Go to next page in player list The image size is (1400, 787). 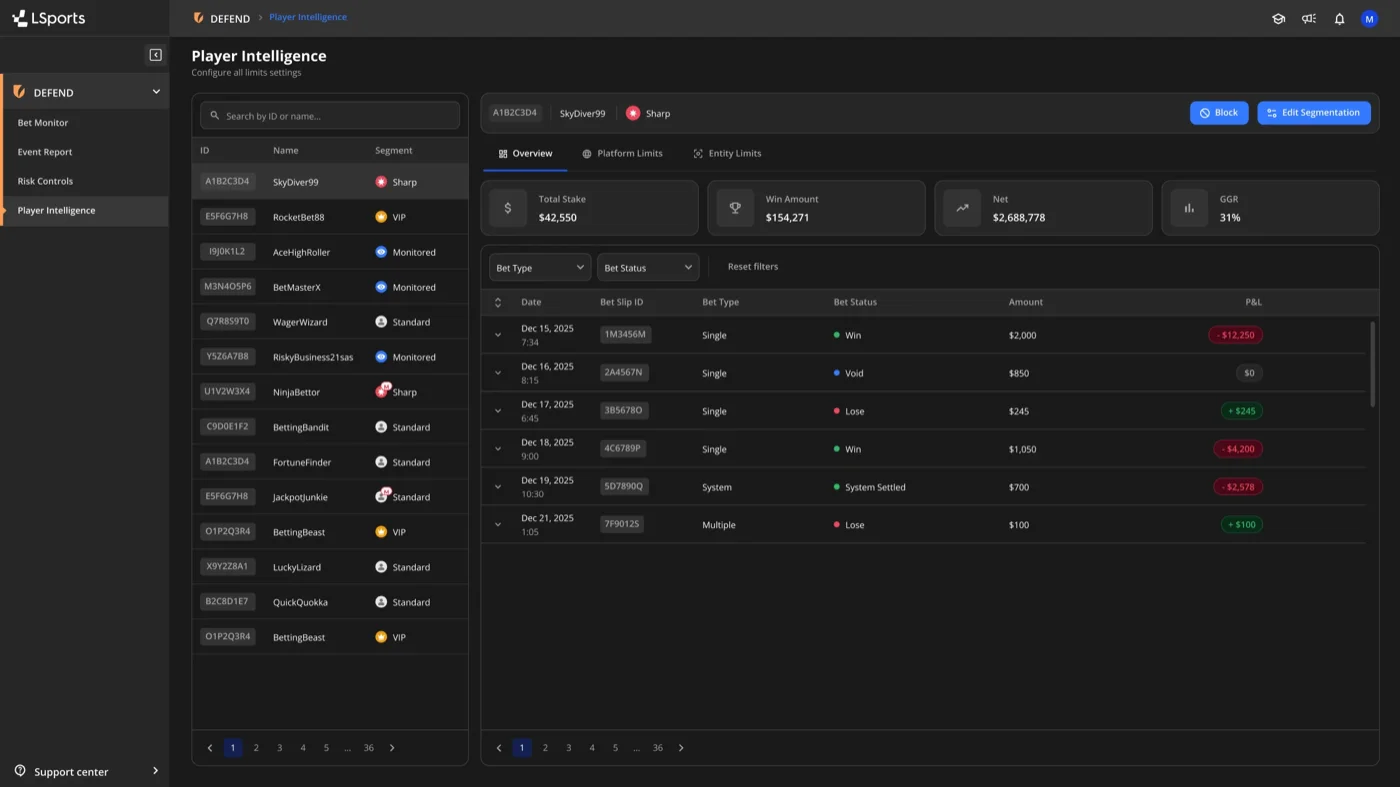pyautogui.click(x=392, y=748)
